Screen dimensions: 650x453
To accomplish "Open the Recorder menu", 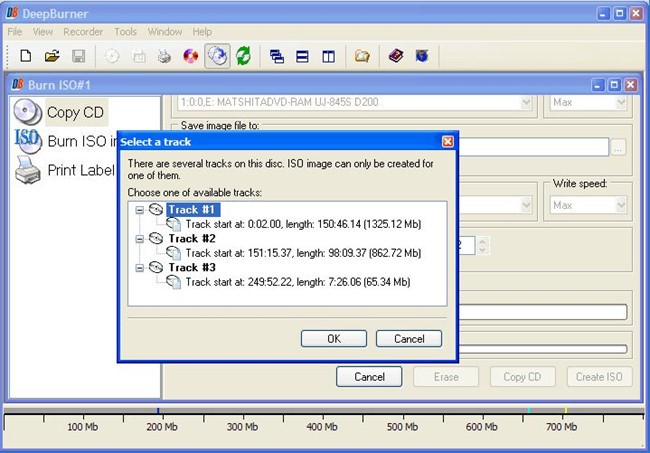I will [x=83, y=32].
